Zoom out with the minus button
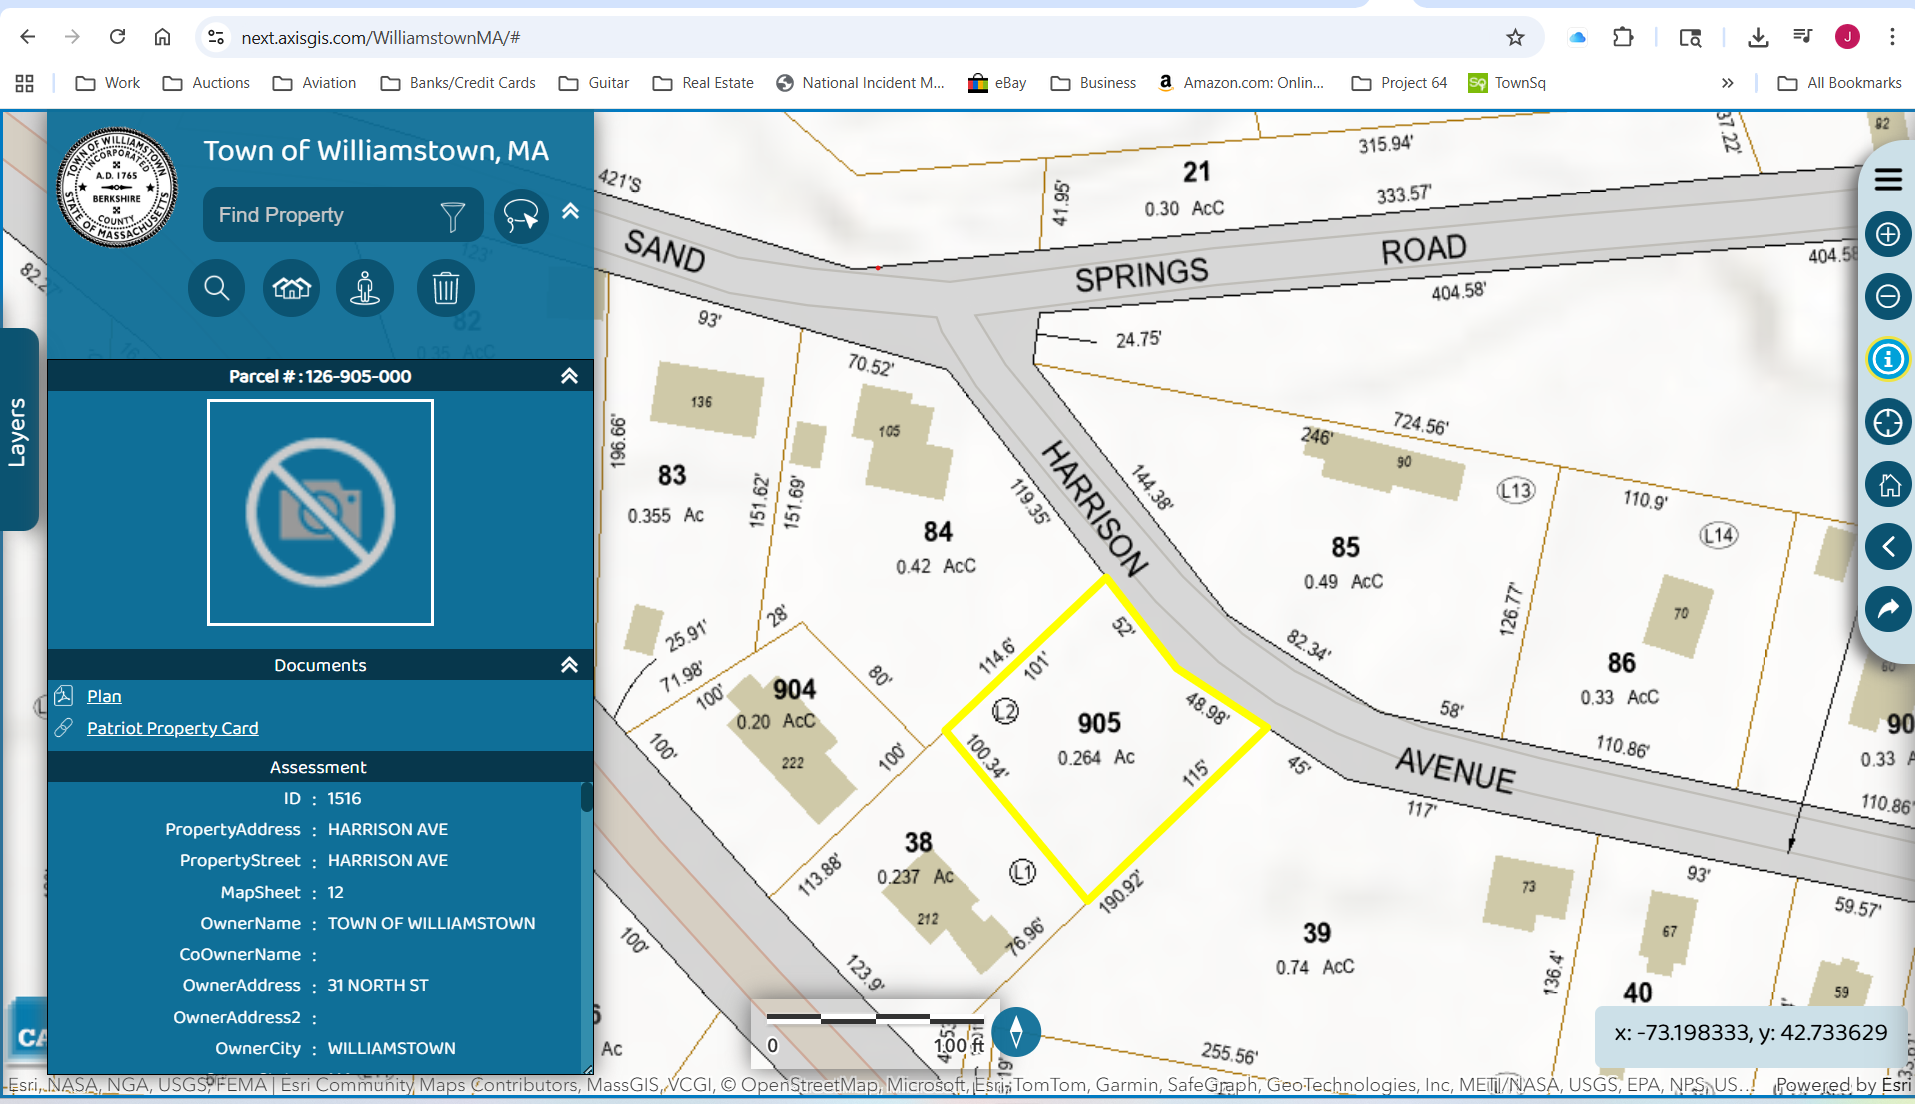 [1887, 297]
